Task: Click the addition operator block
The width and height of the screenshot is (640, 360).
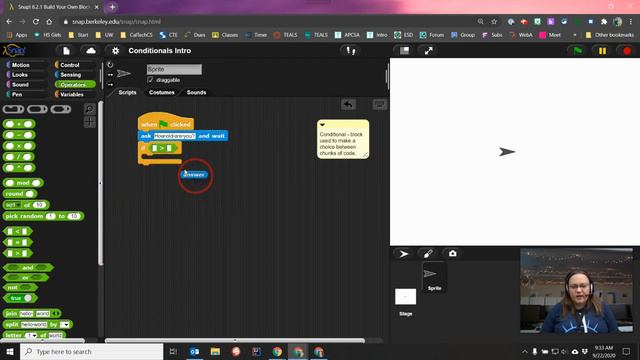Action: (x=19, y=124)
